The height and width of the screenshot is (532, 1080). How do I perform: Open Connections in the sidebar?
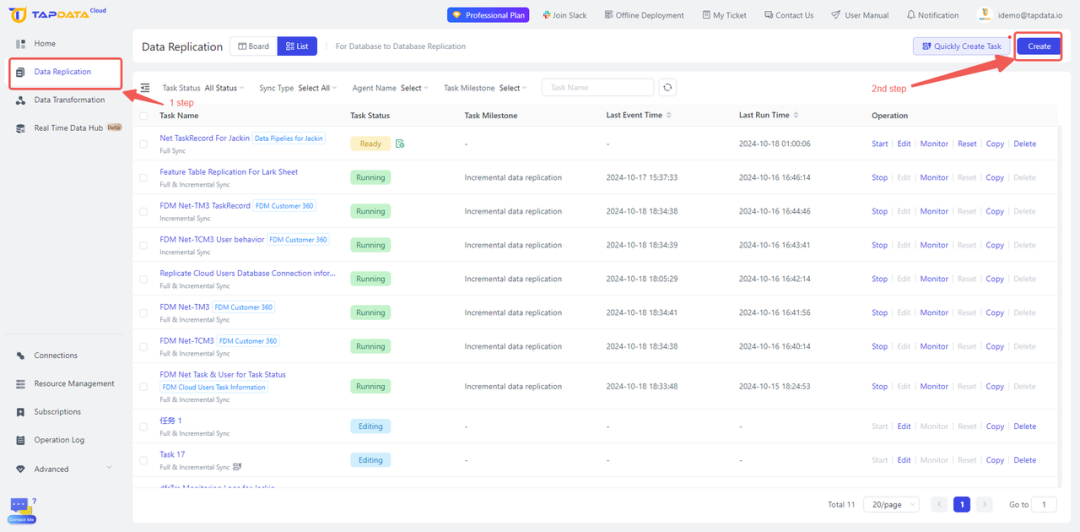pos(56,356)
